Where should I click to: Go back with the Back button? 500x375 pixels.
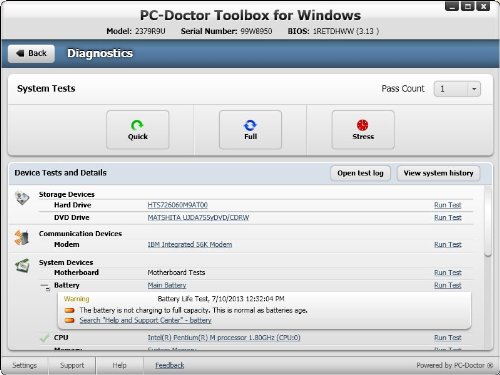click(31, 53)
